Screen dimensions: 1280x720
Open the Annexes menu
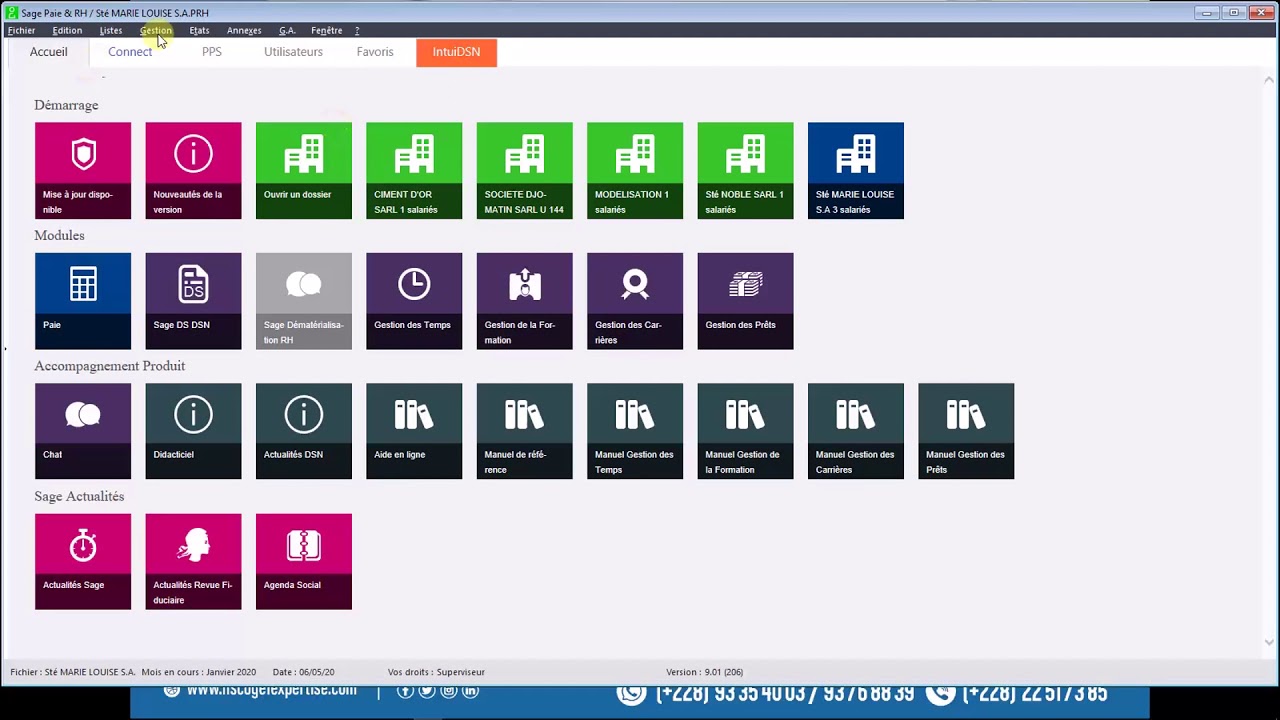(244, 31)
